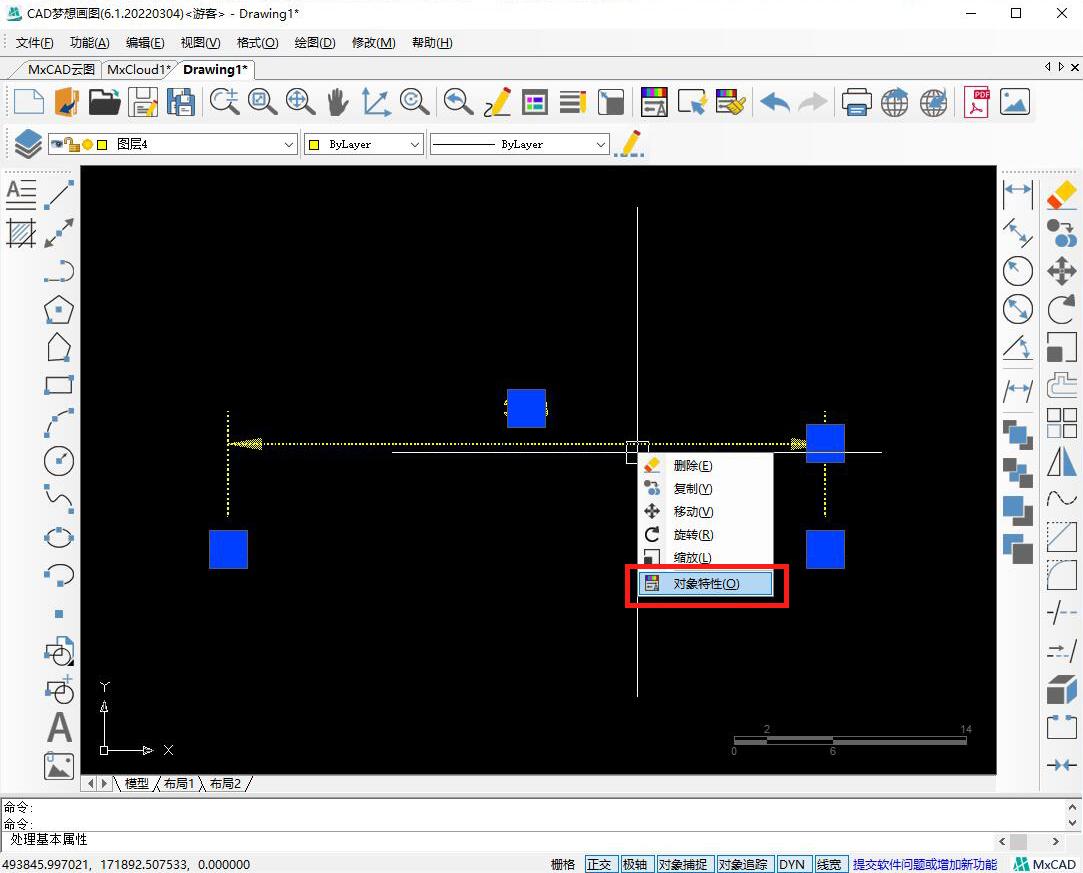Open the 绘图(D) menu

[315, 42]
